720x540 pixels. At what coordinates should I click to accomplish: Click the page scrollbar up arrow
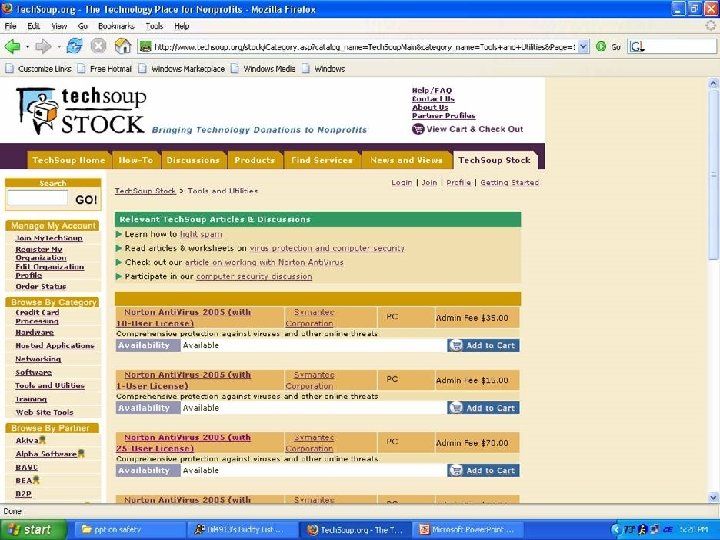pos(713,84)
